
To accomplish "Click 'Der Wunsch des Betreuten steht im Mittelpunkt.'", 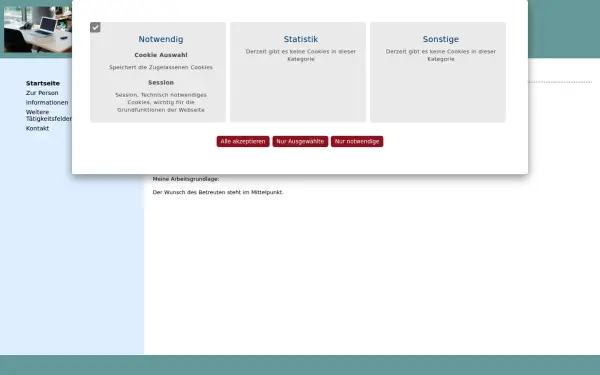I will coord(218,192).
